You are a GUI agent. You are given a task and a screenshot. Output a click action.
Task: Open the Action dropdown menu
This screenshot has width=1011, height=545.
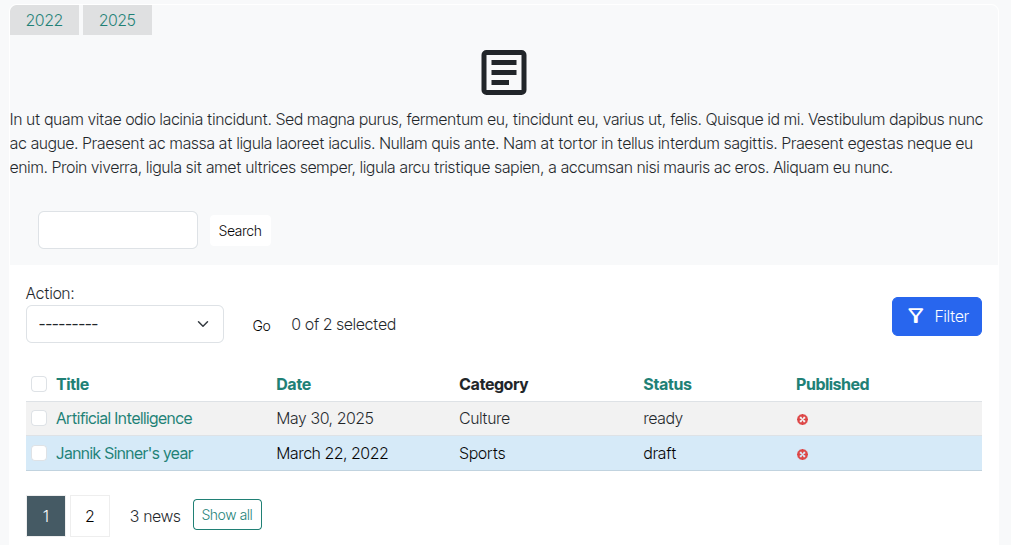(124, 324)
